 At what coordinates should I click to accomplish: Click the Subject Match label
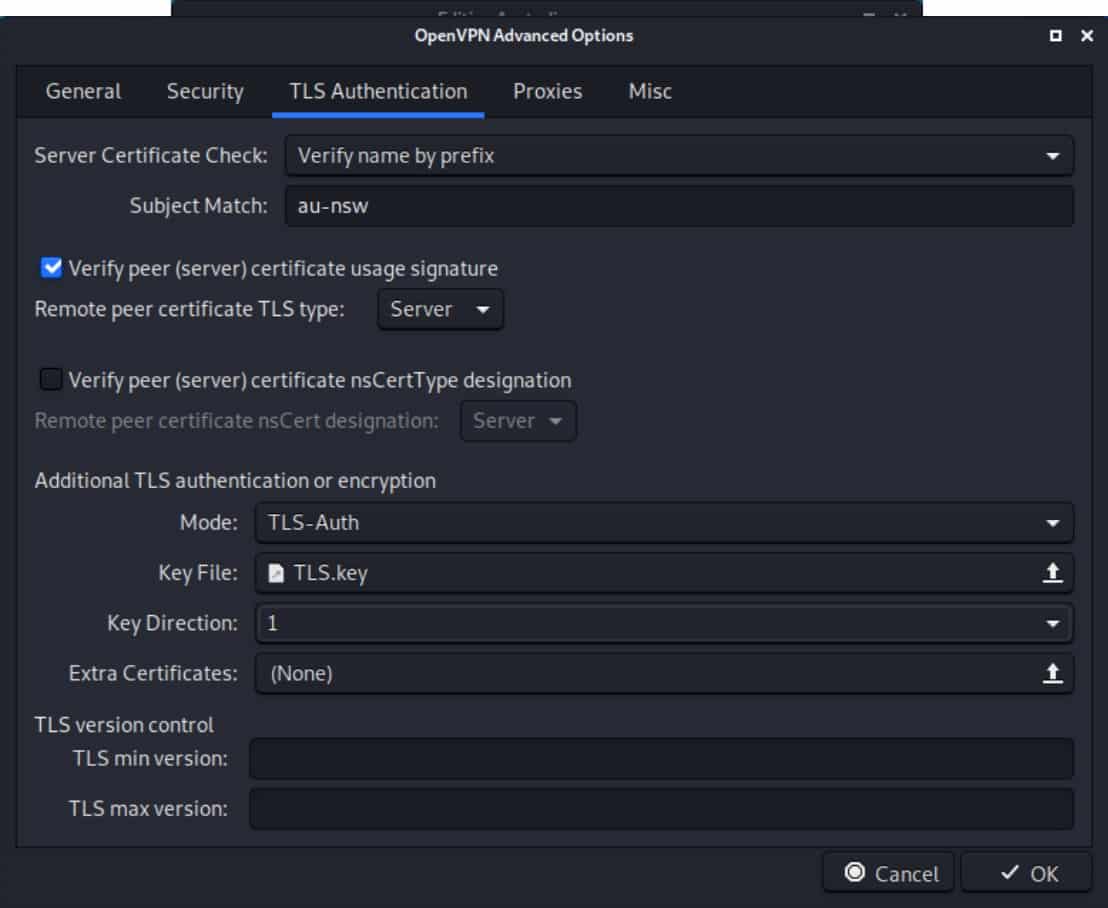(199, 206)
